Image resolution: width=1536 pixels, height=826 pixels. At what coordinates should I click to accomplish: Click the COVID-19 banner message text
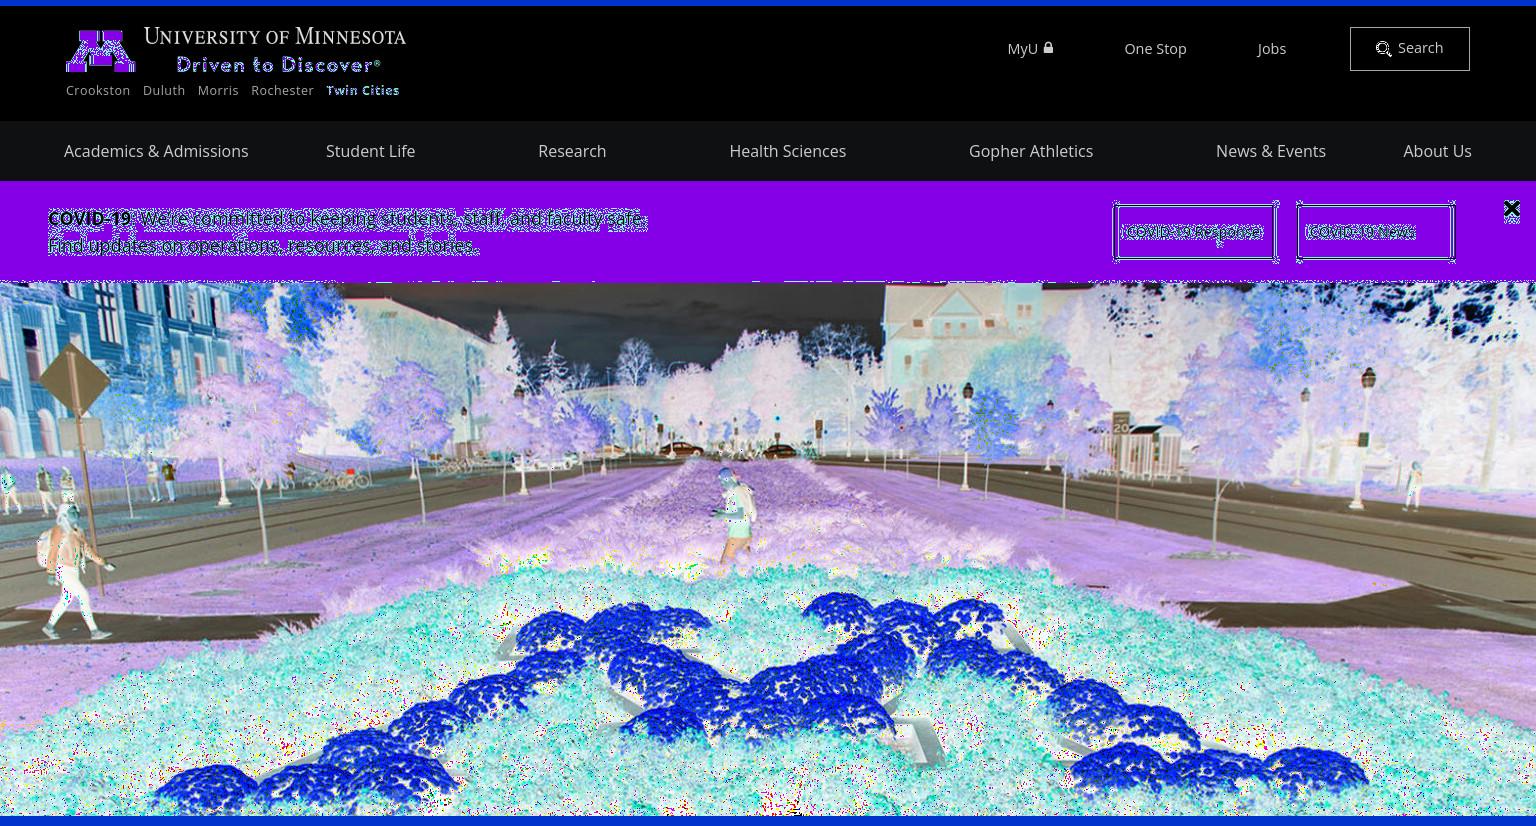[x=347, y=232]
